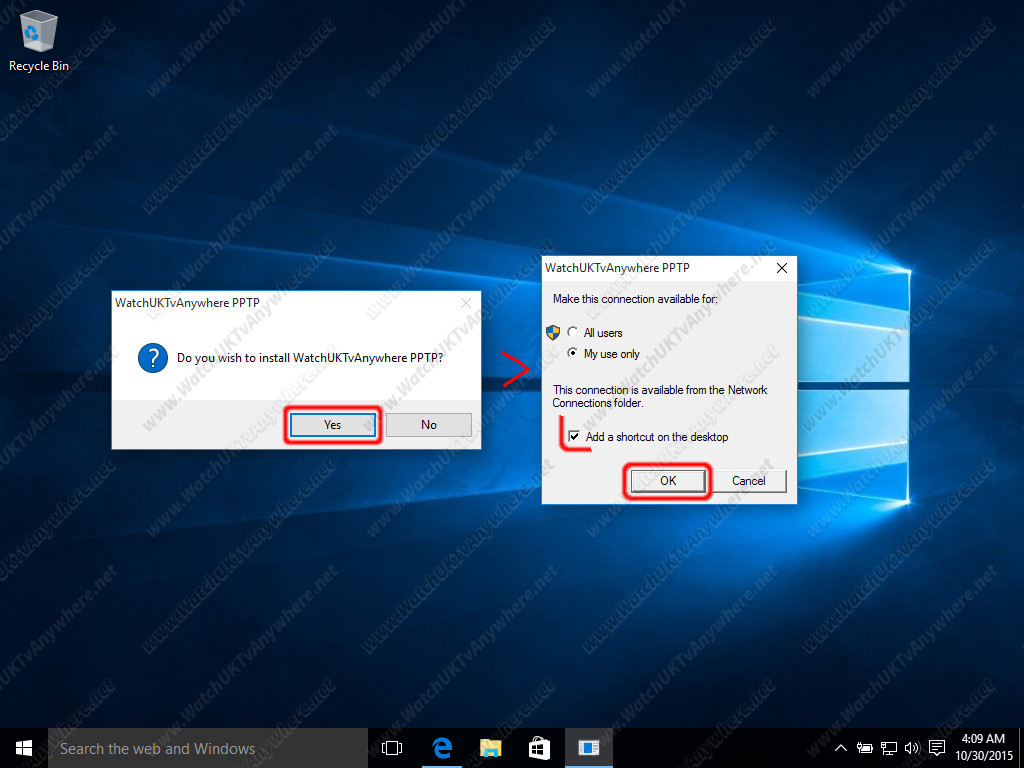The height and width of the screenshot is (768, 1024).
Task: Cancel the connection availability dialog
Action: [748, 481]
